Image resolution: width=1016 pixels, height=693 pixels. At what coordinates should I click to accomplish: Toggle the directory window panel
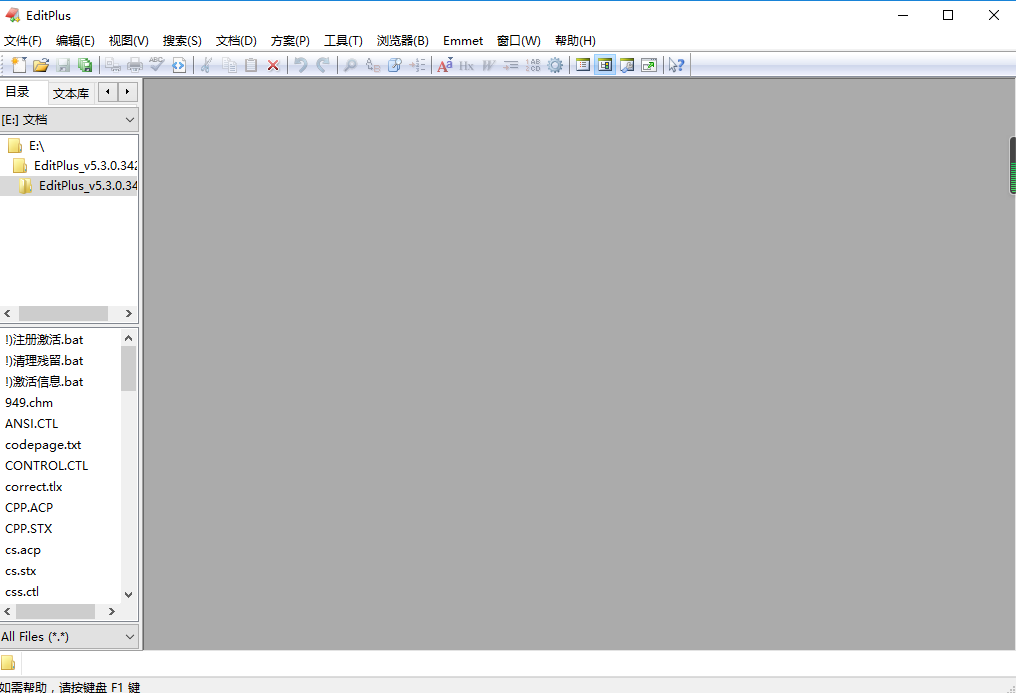pyautogui.click(x=604, y=65)
